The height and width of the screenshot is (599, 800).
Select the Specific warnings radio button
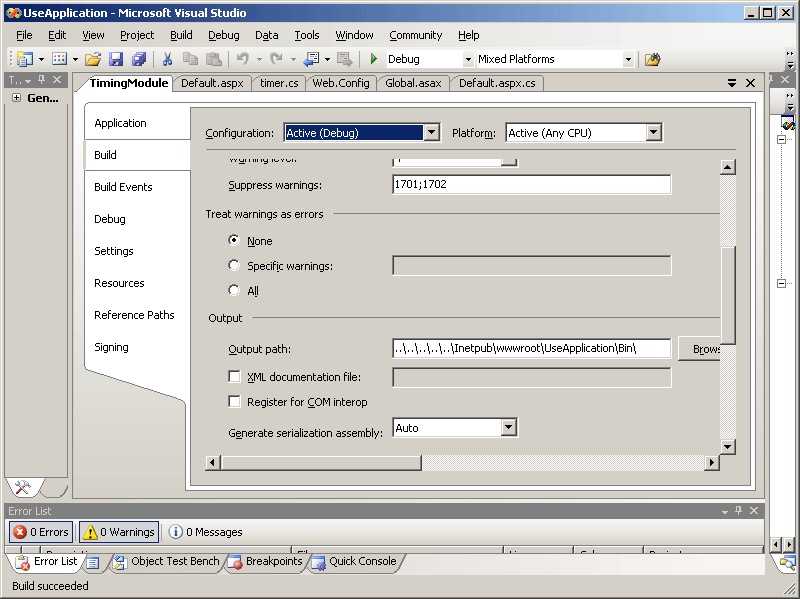coord(234,266)
